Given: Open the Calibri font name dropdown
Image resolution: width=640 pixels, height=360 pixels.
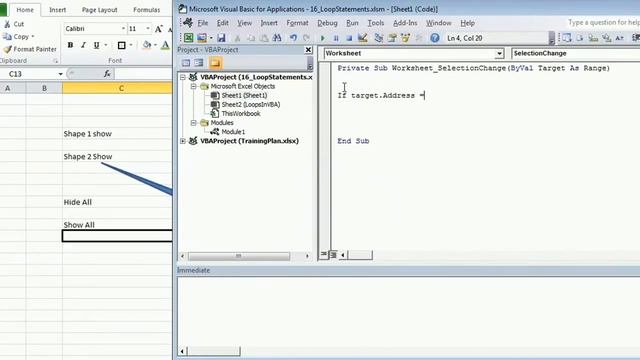Looking at the screenshot, I should click(x=123, y=29).
